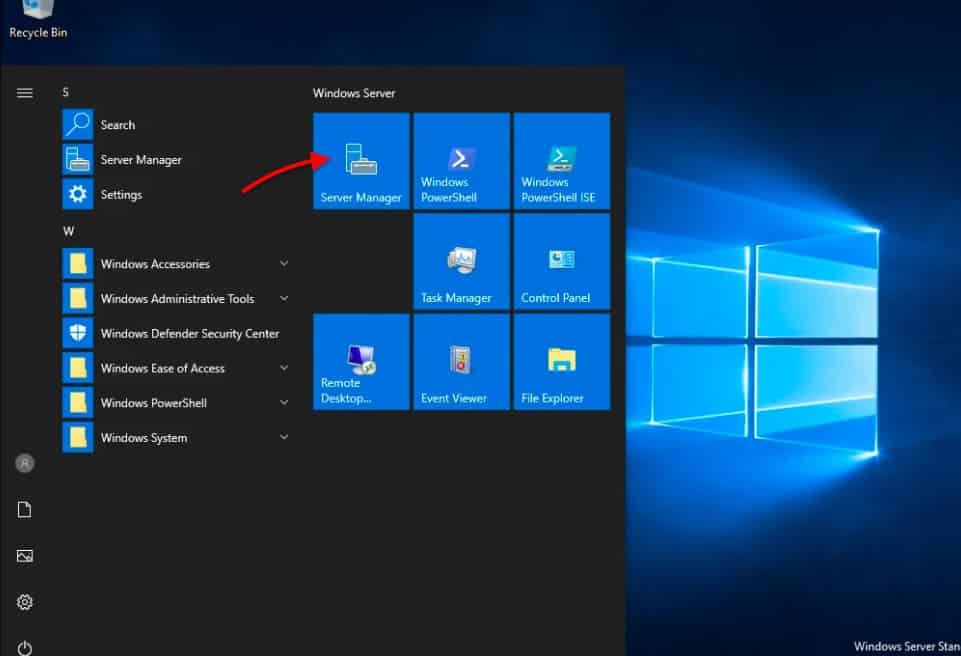The width and height of the screenshot is (961, 656).
Task: Open Pictures from the Start sidebar
Action: 25,556
